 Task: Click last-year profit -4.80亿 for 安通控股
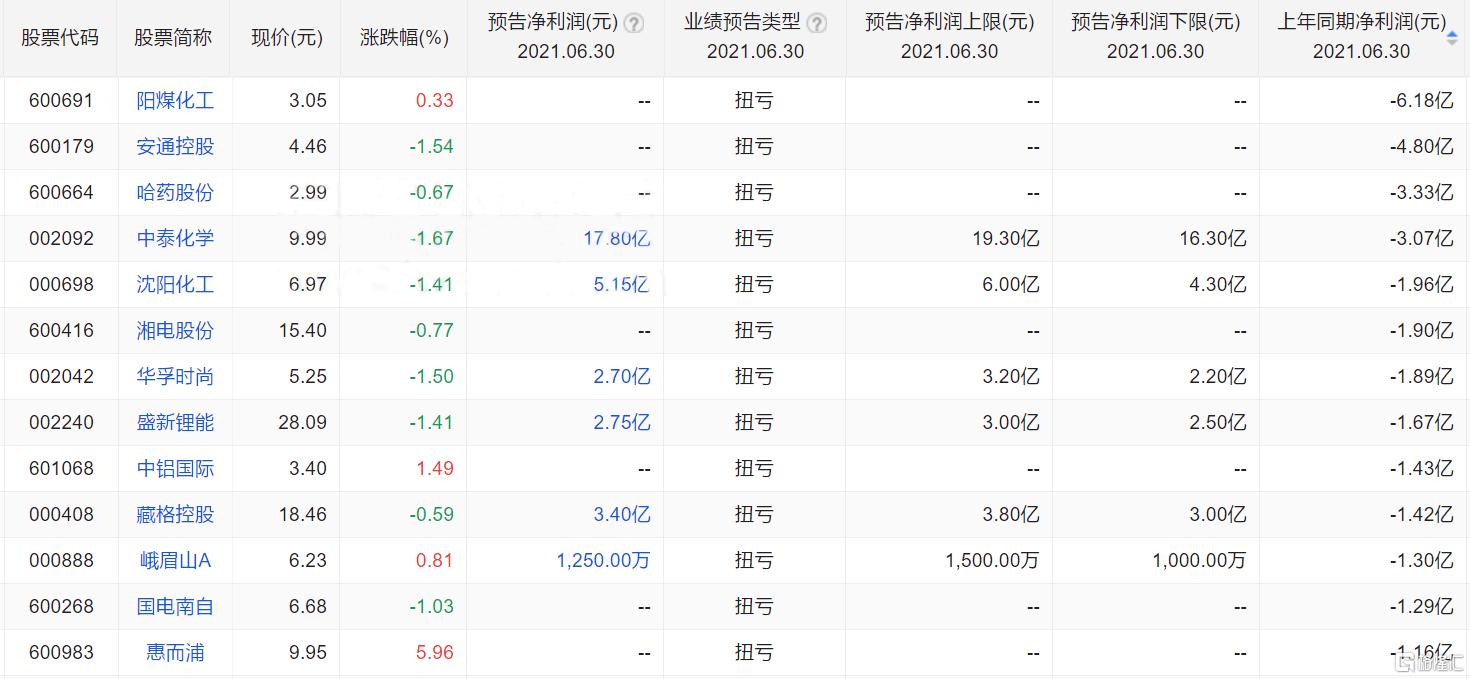click(1421, 146)
